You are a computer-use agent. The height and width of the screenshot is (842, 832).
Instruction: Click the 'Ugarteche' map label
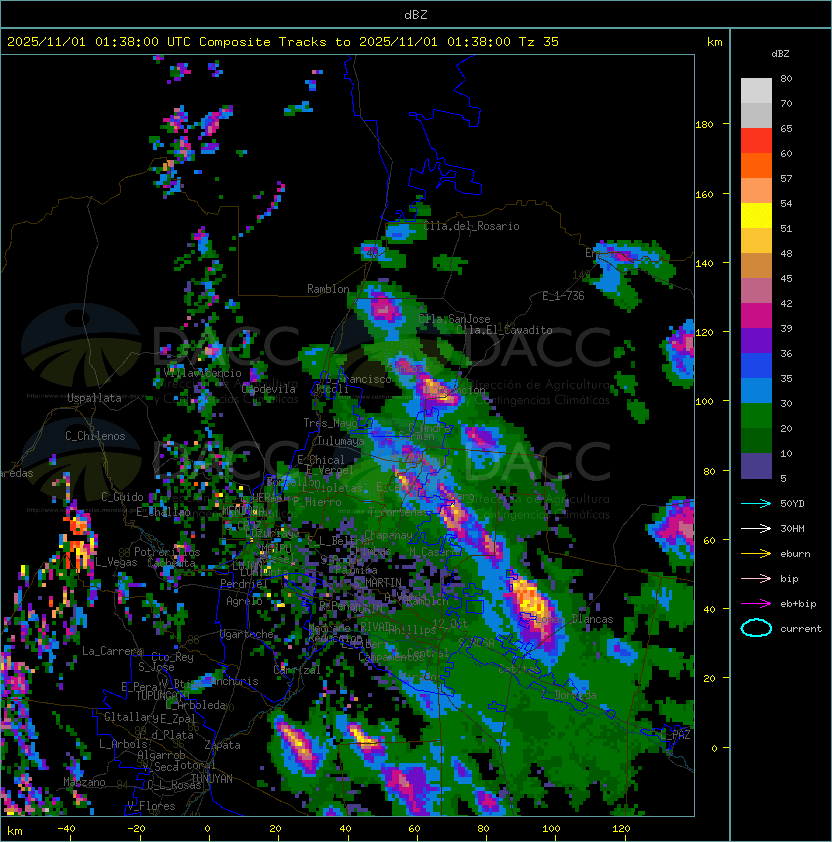(247, 634)
